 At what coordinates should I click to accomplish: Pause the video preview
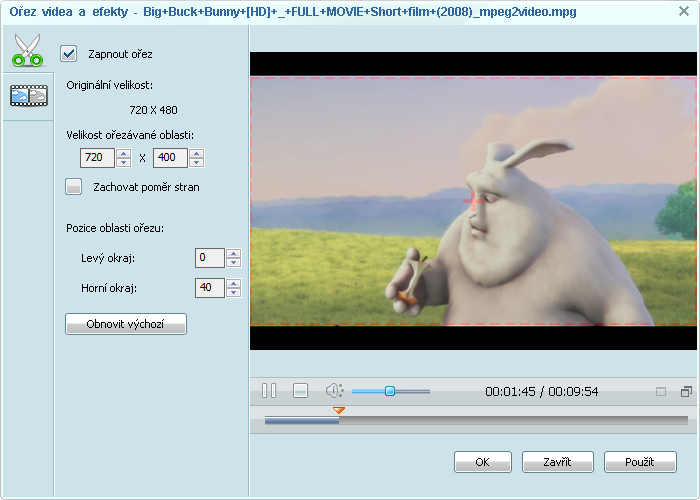(x=269, y=391)
